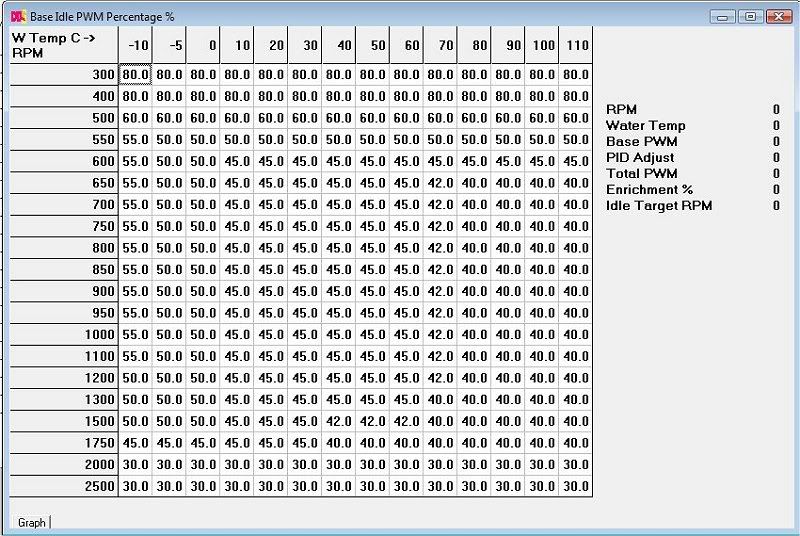Close the Base Idle PWM Percentage window

click(x=778, y=16)
